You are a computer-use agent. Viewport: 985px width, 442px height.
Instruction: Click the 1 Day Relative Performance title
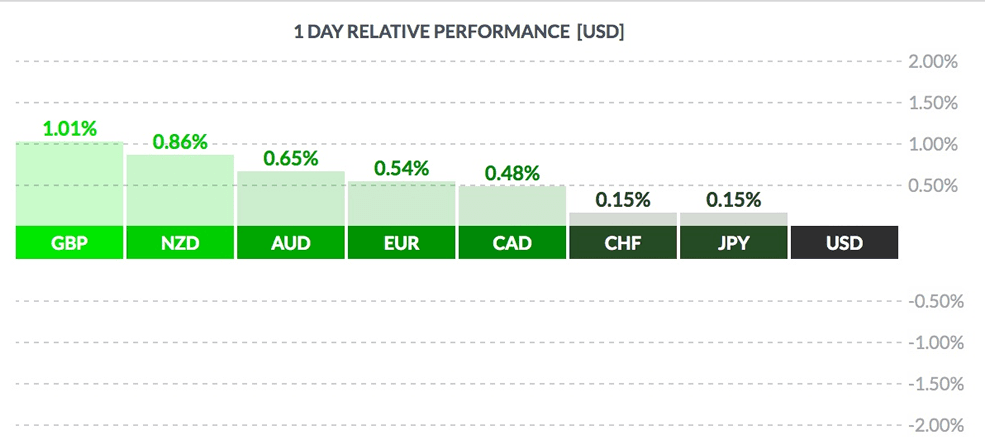(459, 32)
